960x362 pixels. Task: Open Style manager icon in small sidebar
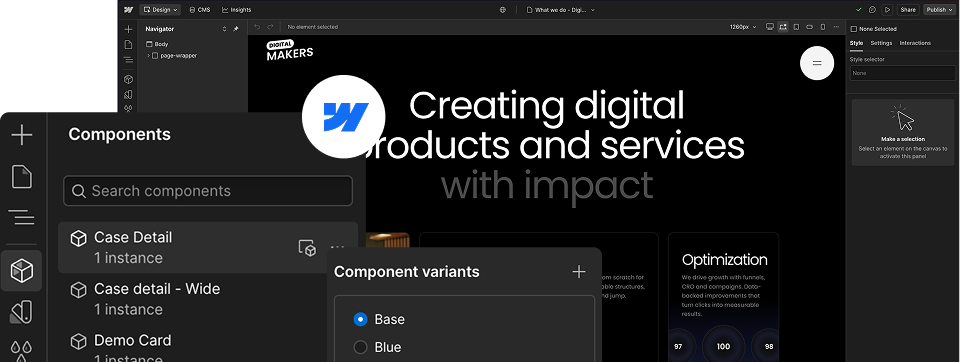click(x=128, y=95)
